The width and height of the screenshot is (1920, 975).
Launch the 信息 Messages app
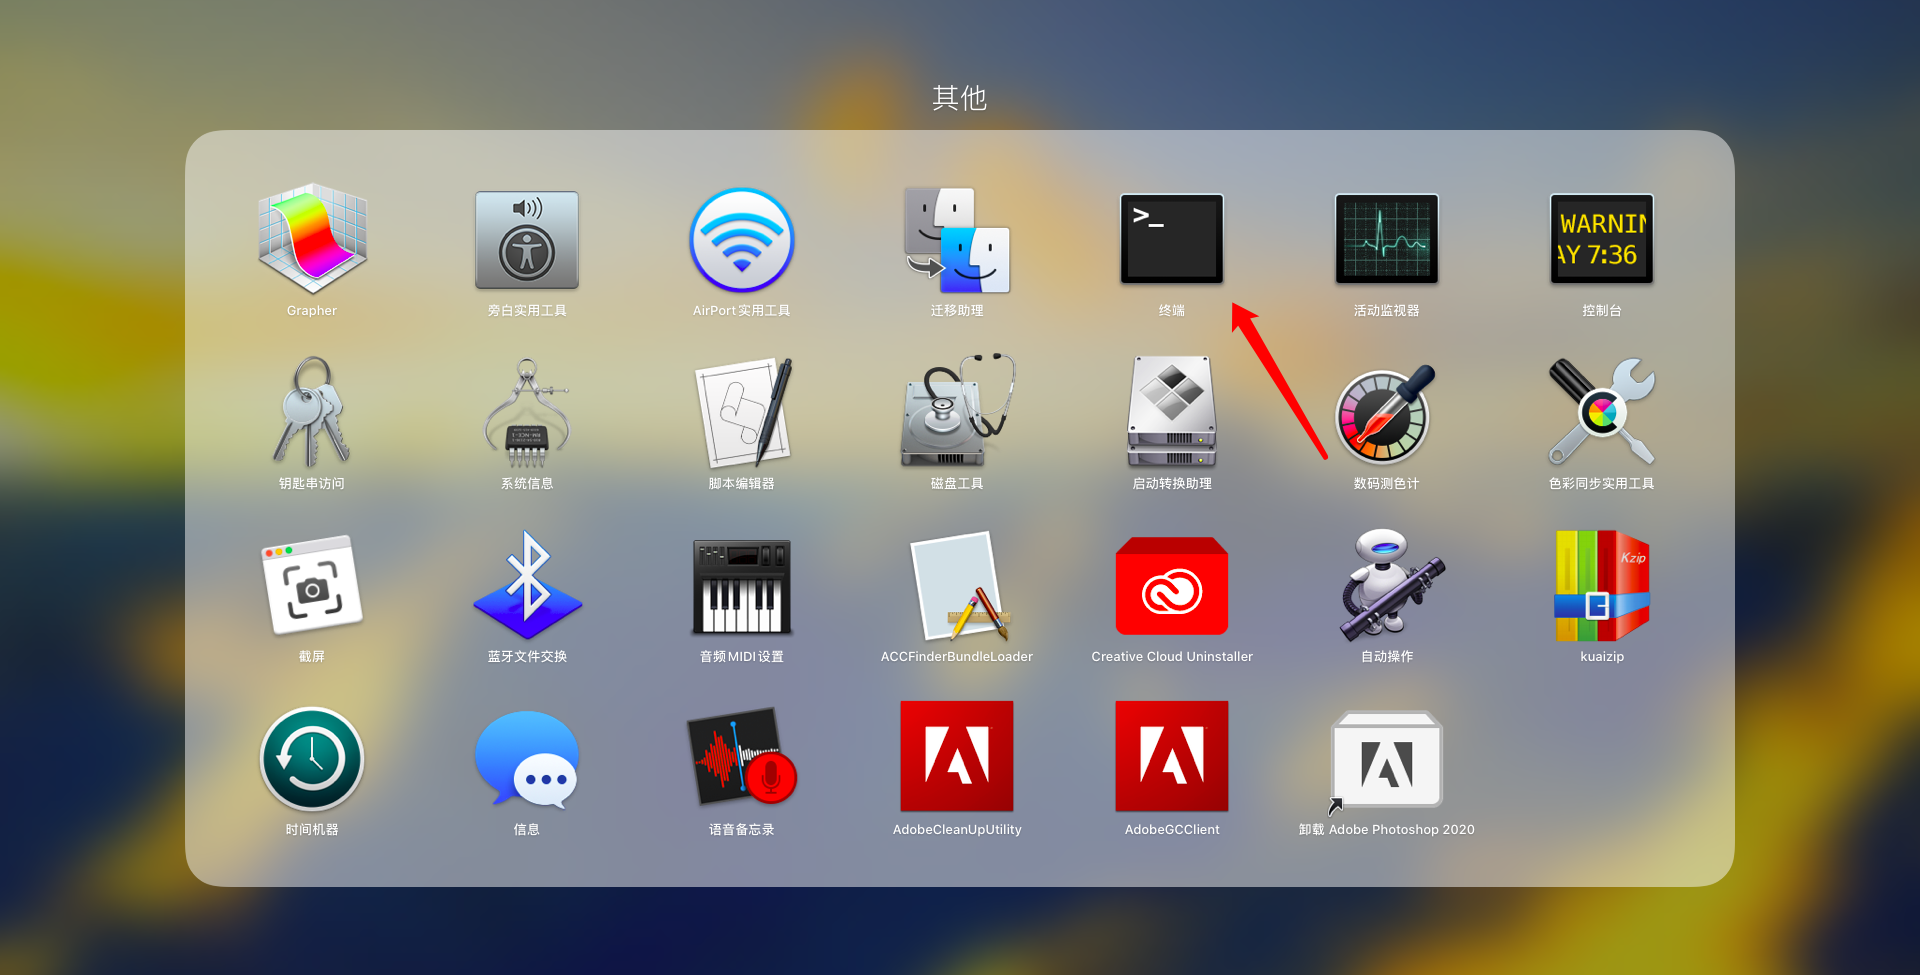(527, 759)
